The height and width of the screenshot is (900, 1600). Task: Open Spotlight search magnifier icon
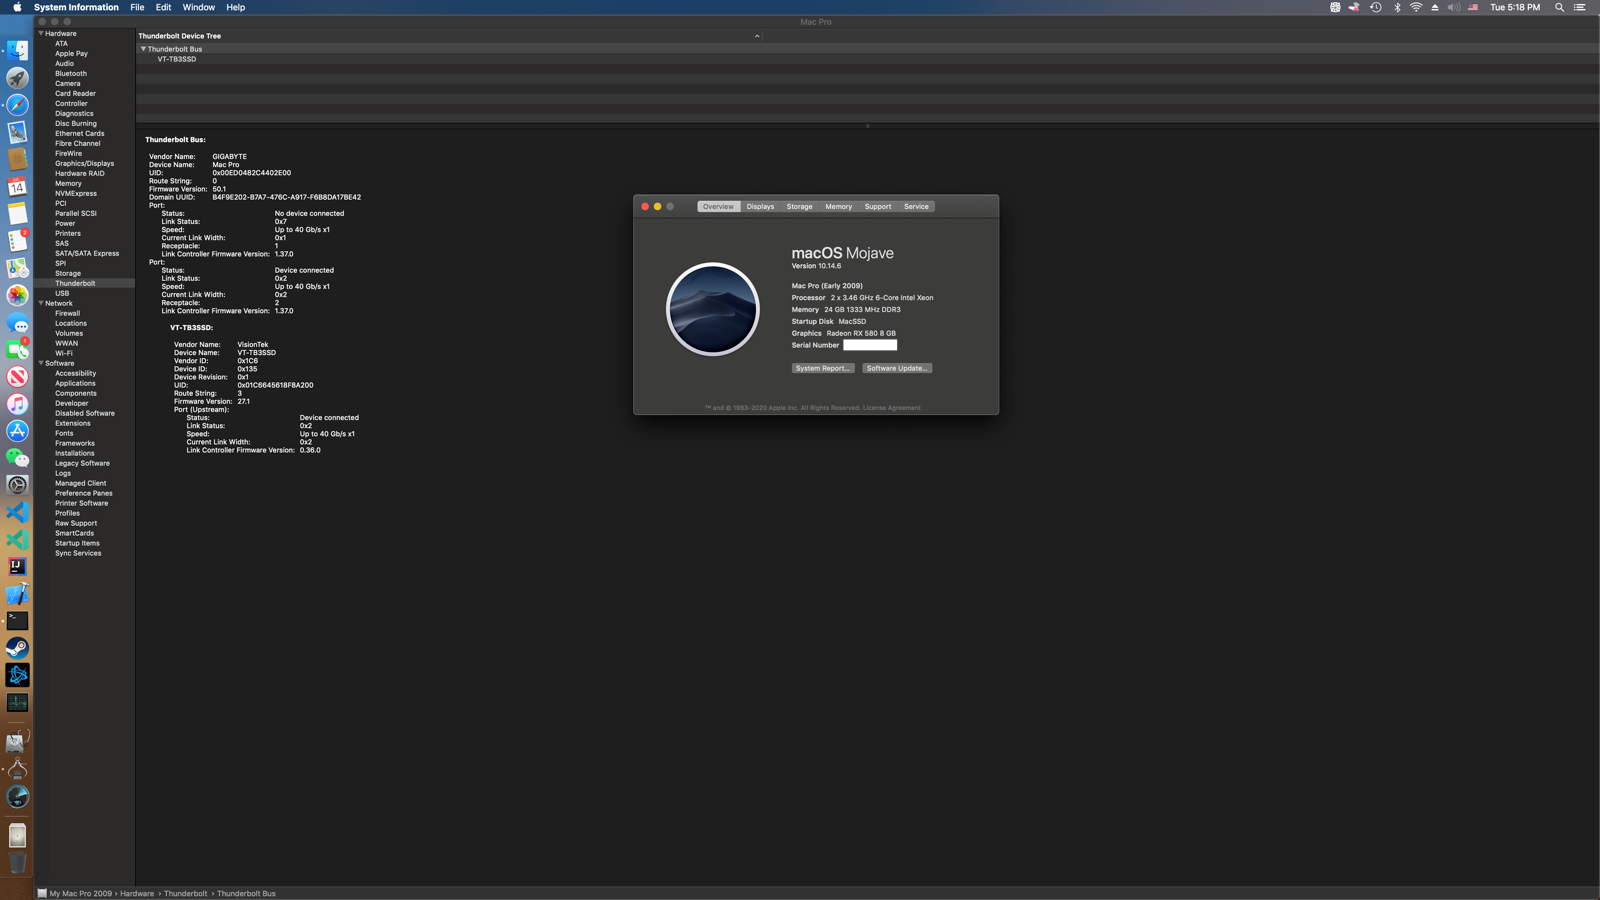(x=1559, y=7)
